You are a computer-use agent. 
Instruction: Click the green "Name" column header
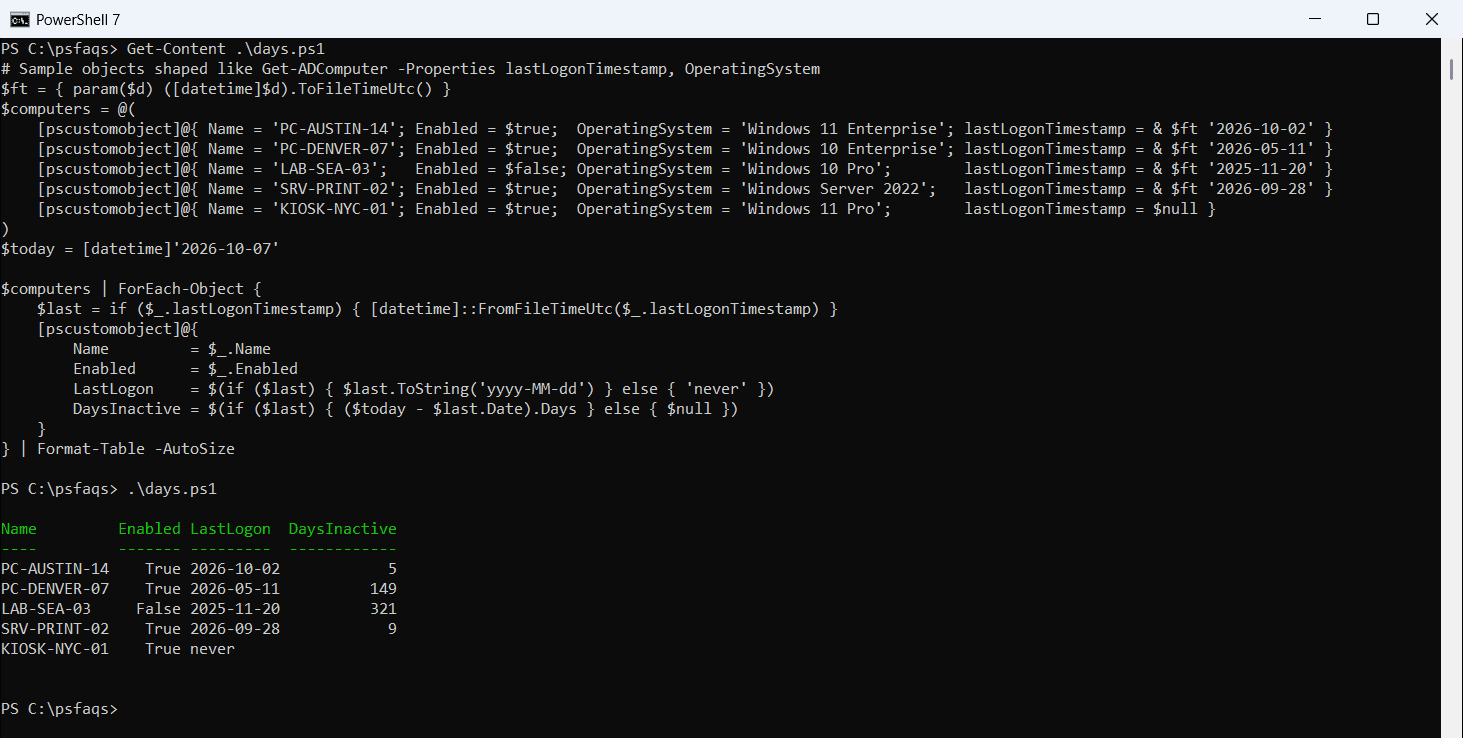pos(19,529)
